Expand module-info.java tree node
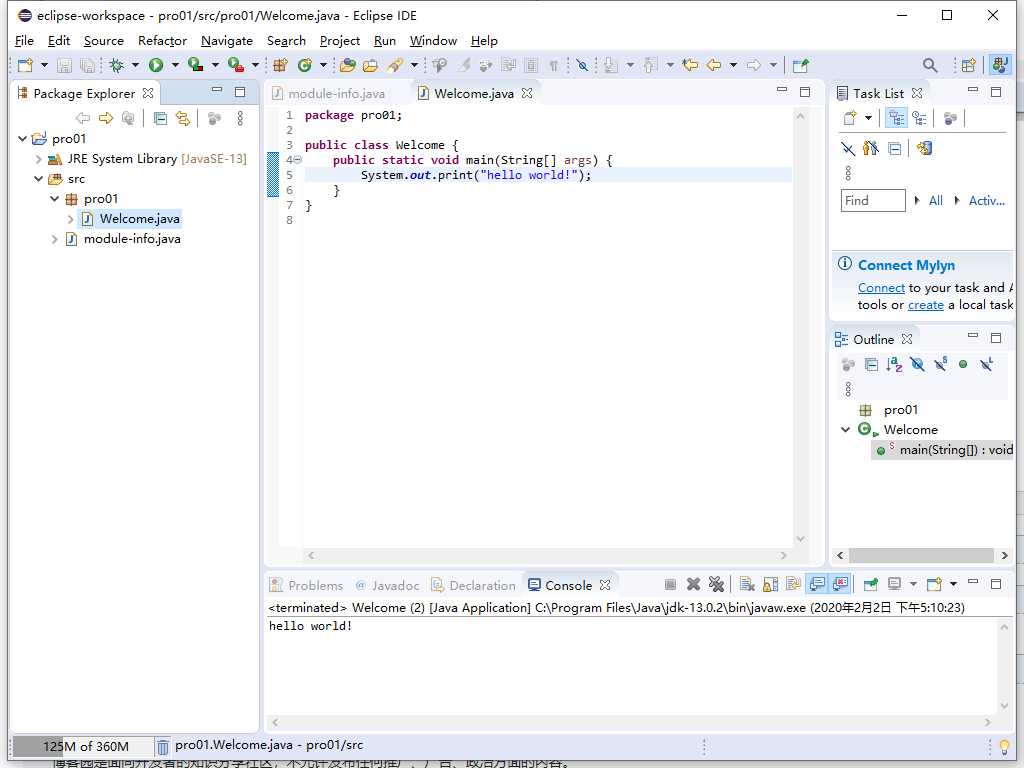 click(54, 240)
